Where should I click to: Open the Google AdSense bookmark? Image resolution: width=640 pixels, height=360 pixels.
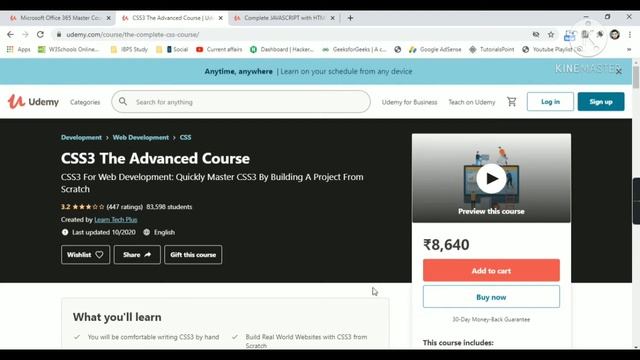[x=435, y=49]
